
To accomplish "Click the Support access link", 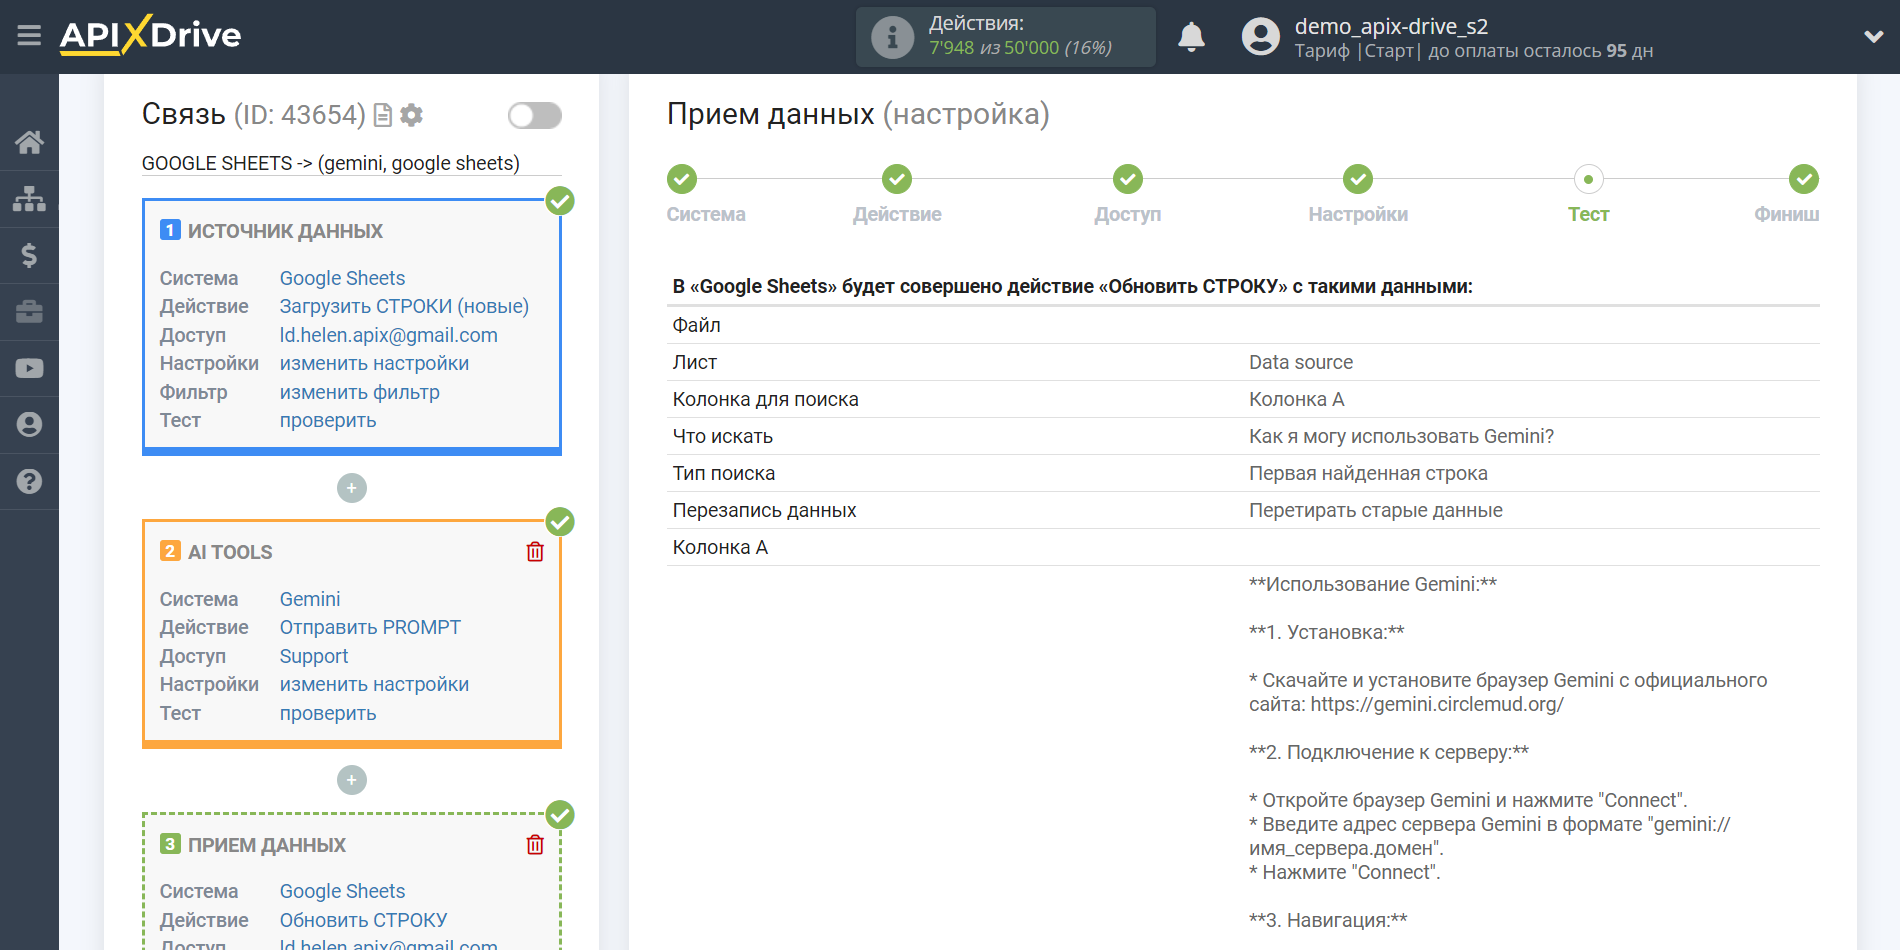I will 314,656.
